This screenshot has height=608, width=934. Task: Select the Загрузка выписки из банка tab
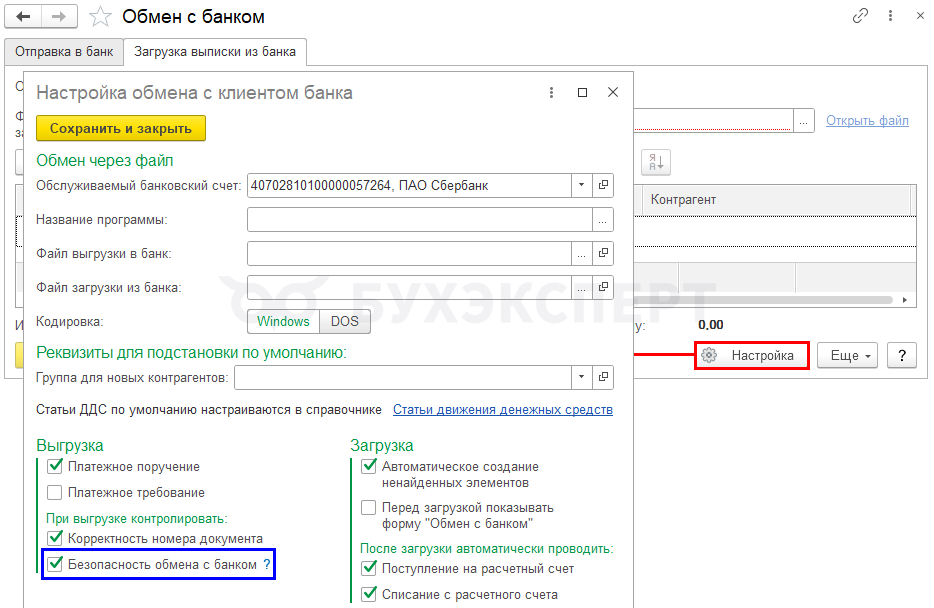[x=215, y=51]
